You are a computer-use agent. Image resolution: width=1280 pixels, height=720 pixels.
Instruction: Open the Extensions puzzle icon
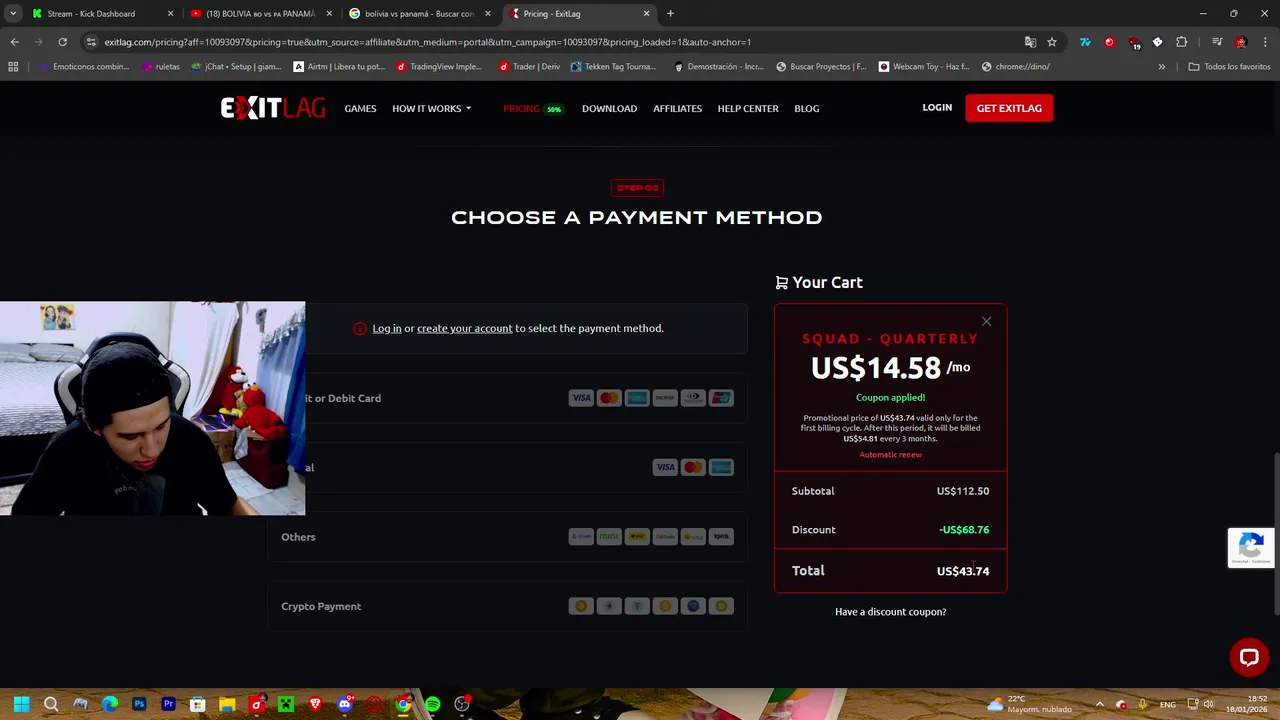(1181, 42)
